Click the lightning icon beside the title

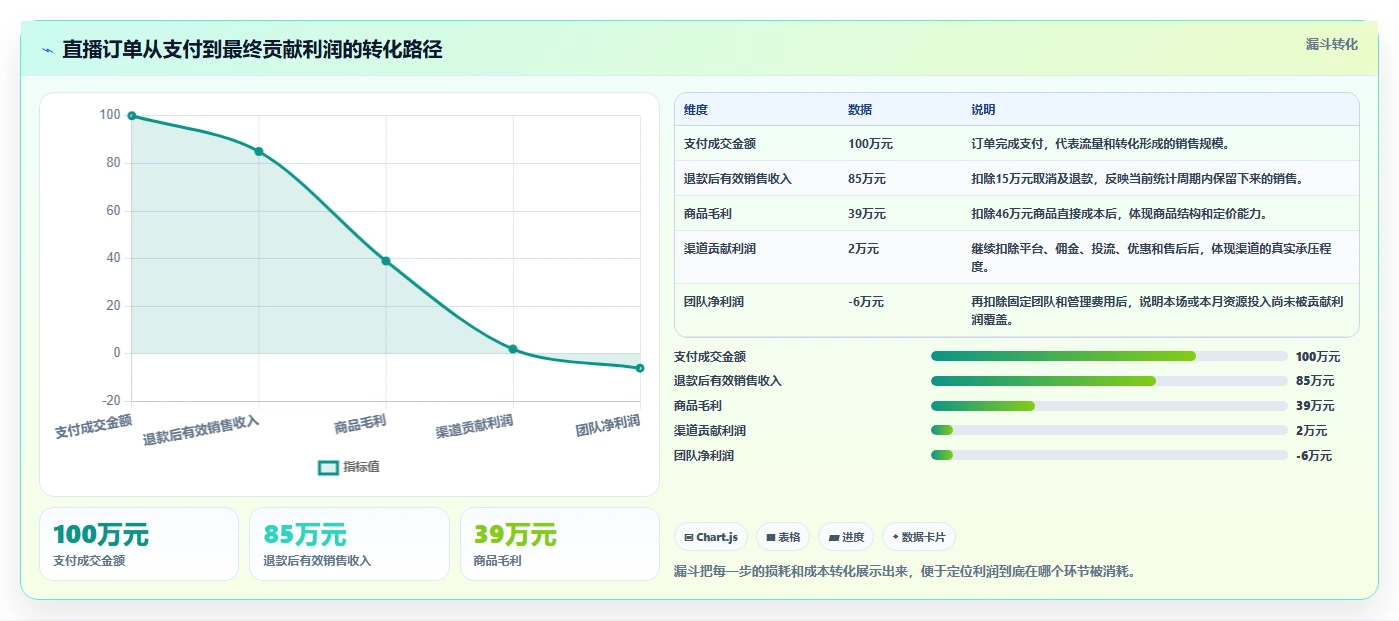47,50
